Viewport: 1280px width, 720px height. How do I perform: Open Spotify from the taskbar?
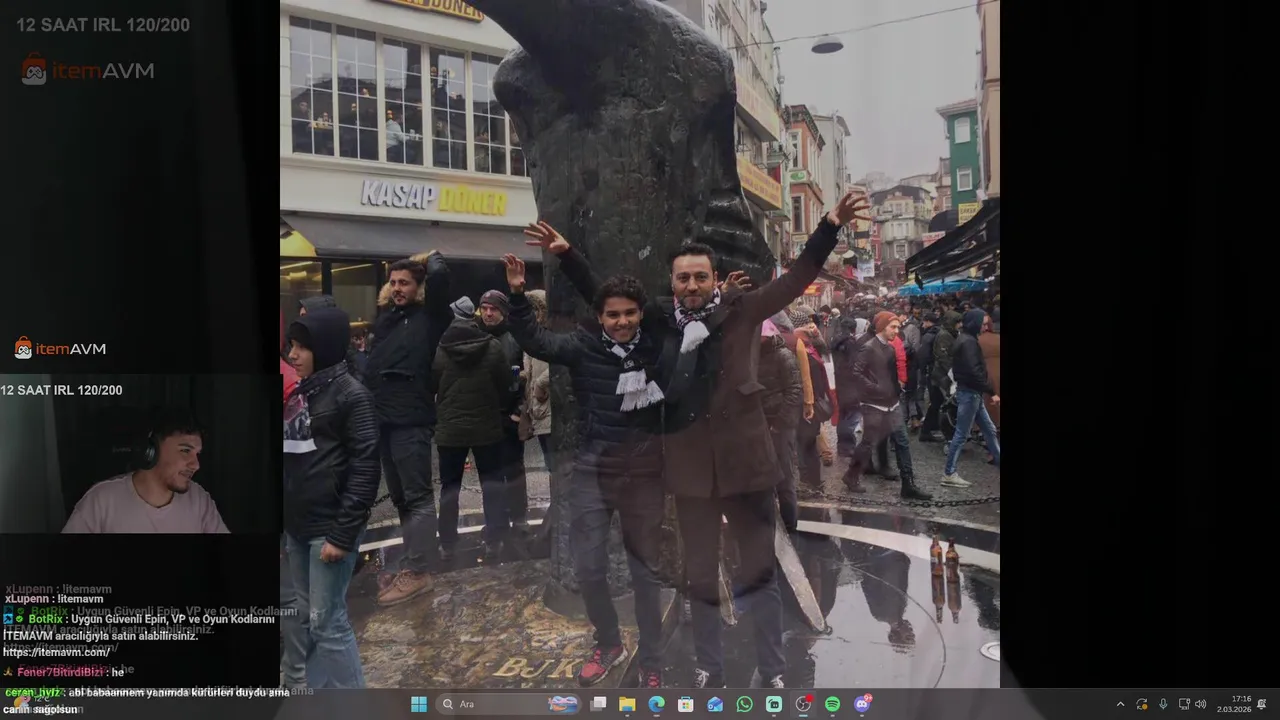pyautogui.click(x=832, y=704)
